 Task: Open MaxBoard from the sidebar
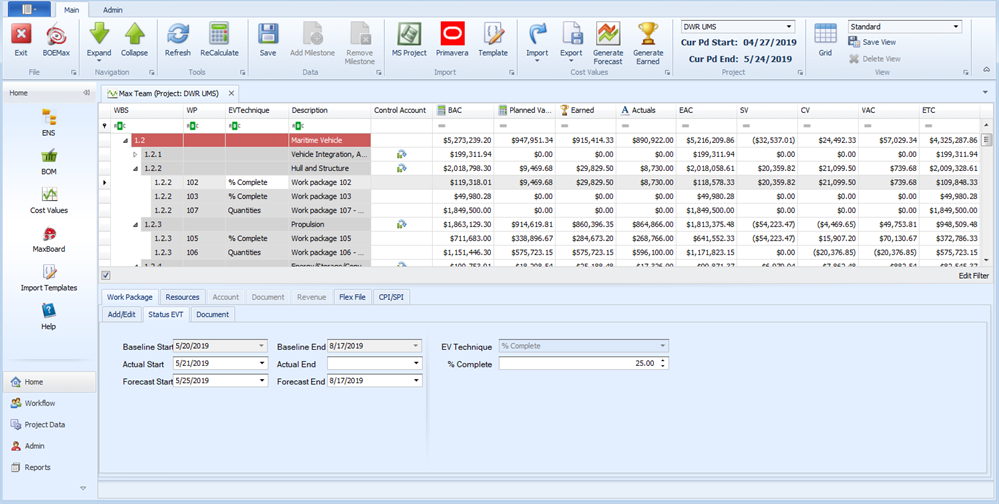click(x=48, y=237)
